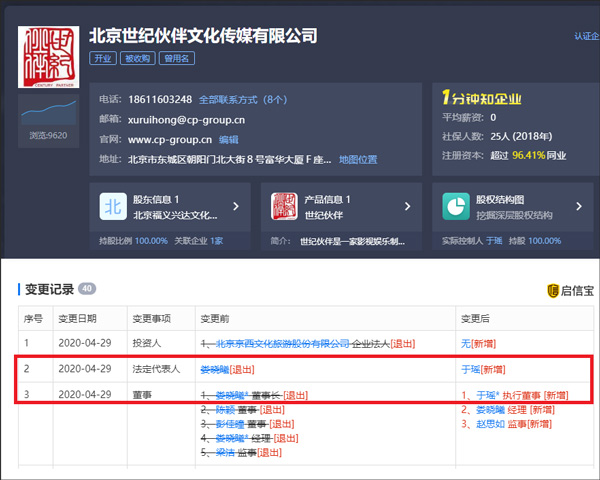Click actual controller name 于瑶 in card
Viewport: 600px width, 480px height.
[494, 241]
